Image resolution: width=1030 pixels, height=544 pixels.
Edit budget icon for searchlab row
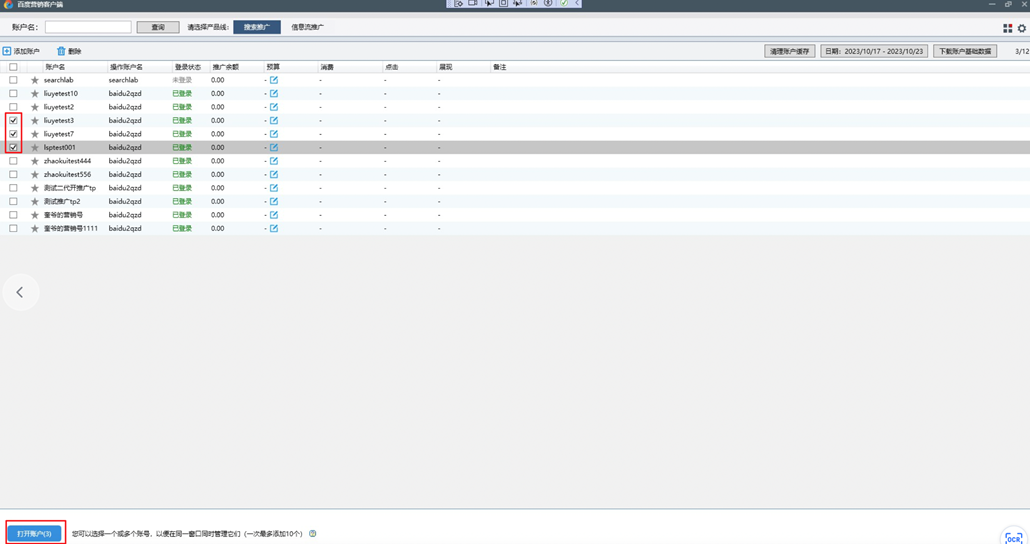click(274, 80)
